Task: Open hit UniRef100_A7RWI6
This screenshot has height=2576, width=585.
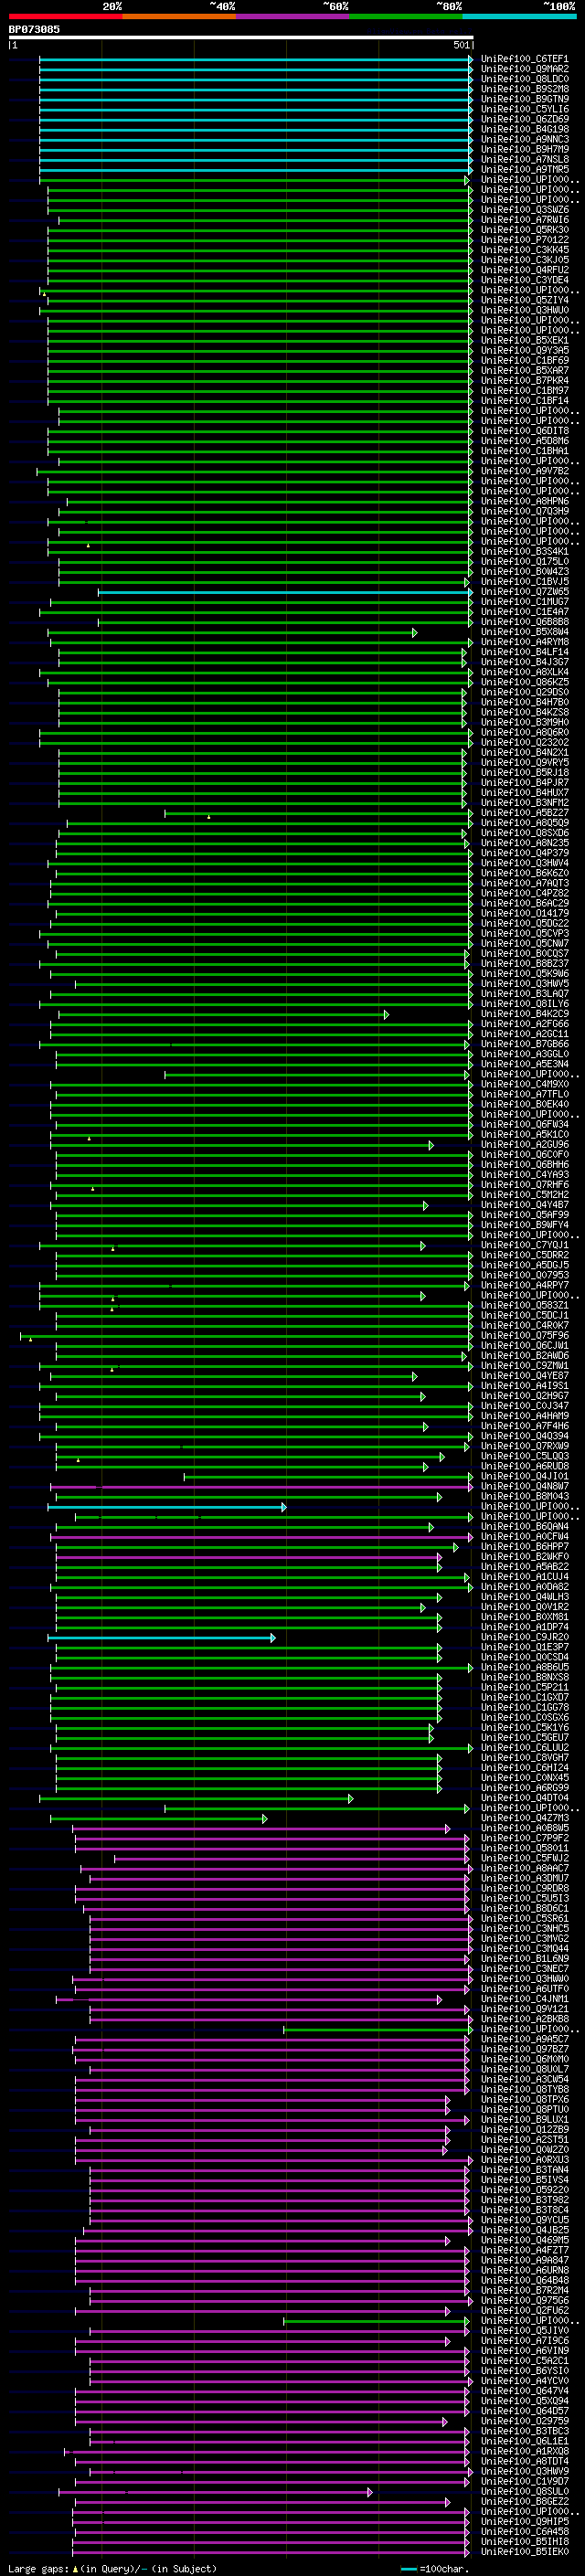Action: coord(525,219)
